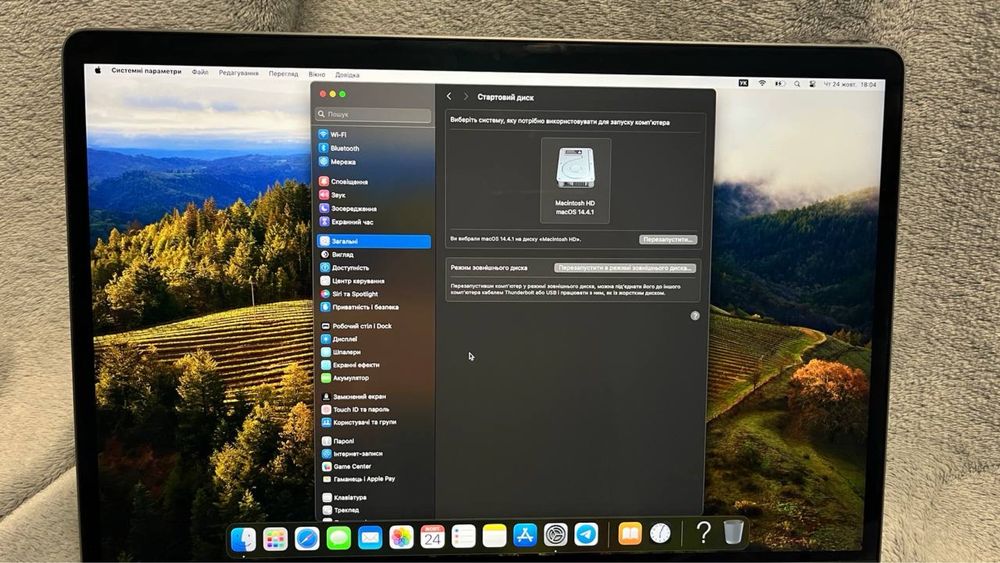Open the Trash in the Dock
The height and width of the screenshot is (563, 1000).
(x=733, y=531)
